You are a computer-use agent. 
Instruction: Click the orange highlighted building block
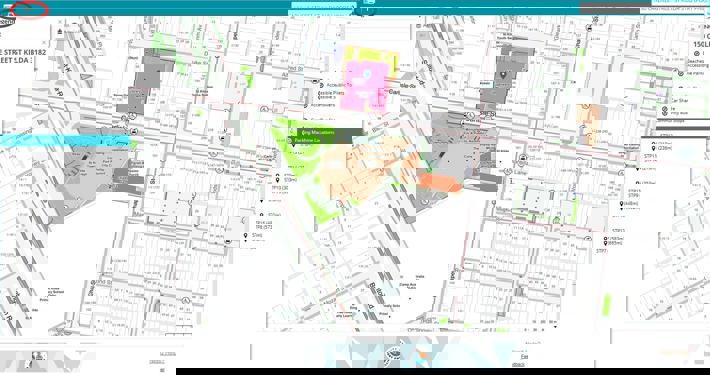[x=439, y=181]
